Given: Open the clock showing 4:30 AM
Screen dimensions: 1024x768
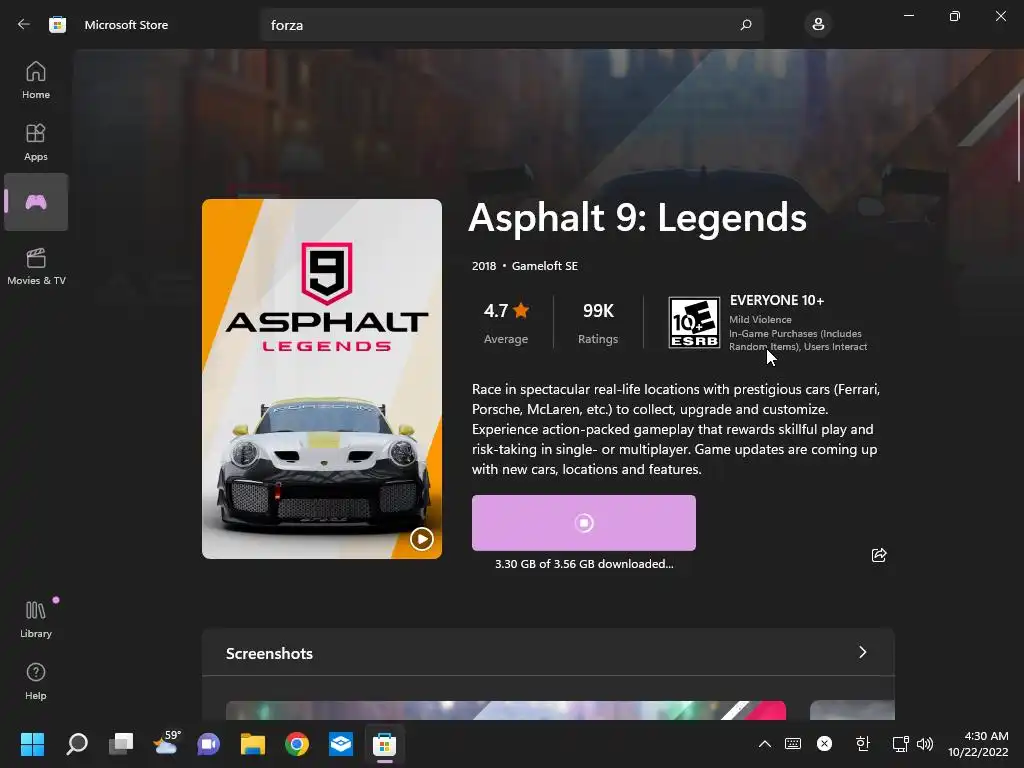Looking at the screenshot, I should pyautogui.click(x=978, y=744).
